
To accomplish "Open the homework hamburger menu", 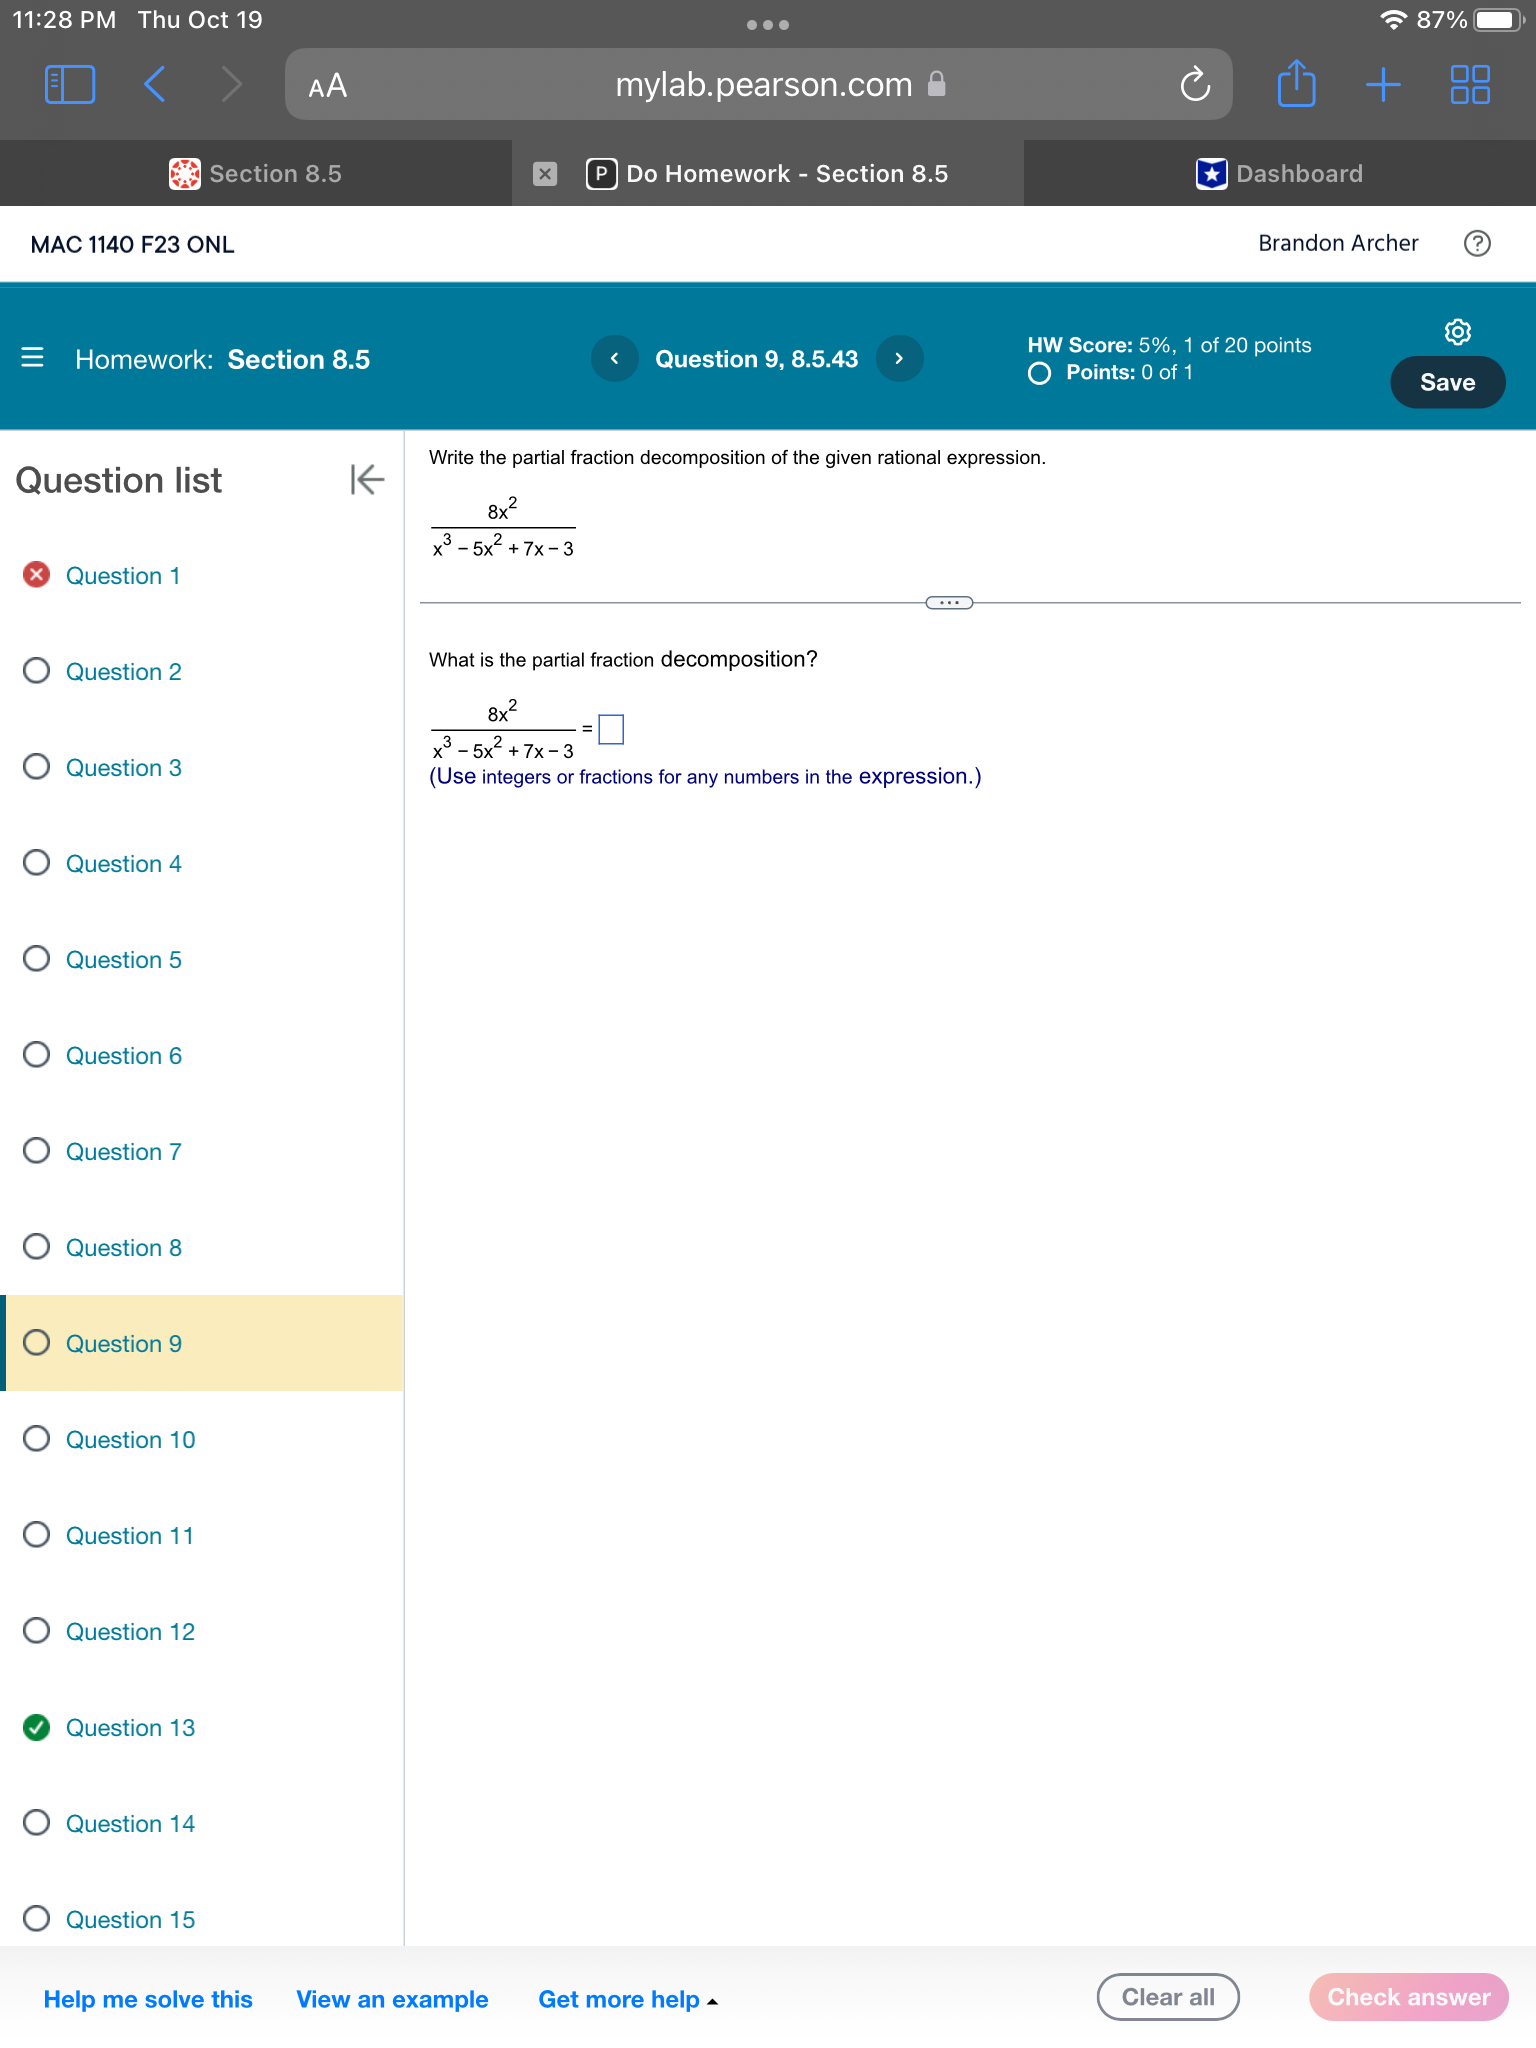I will tap(32, 357).
